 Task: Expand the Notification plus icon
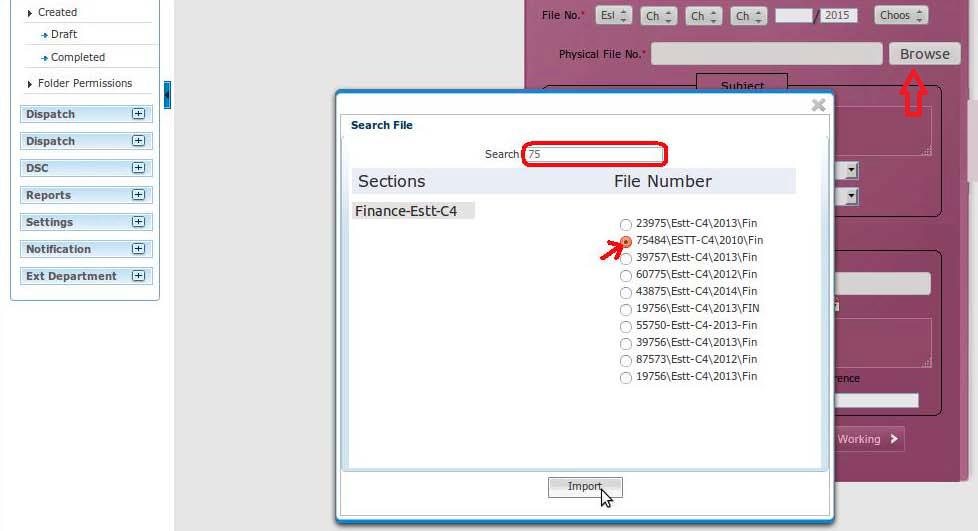click(x=138, y=249)
